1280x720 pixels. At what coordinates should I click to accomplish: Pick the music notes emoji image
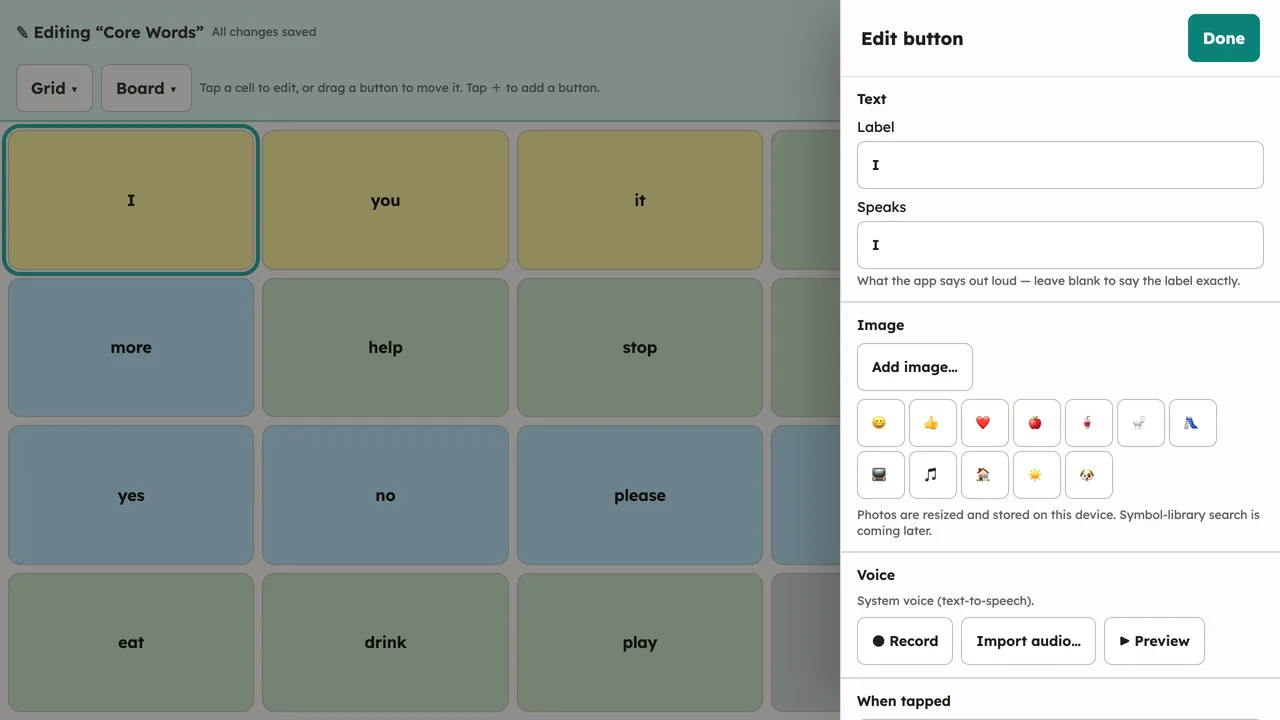tap(933, 475)
